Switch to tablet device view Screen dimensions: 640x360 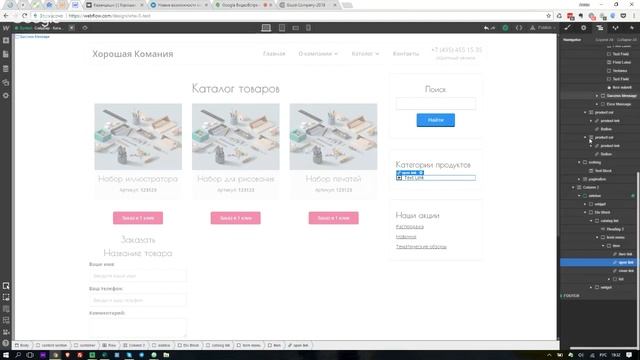coord(282,28)
